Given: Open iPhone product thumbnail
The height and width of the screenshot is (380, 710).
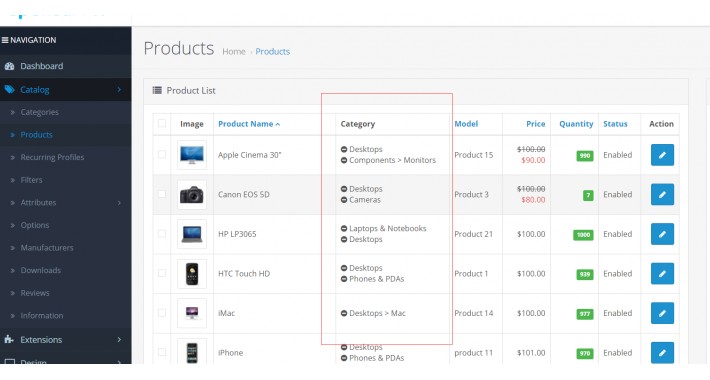Looking at the screenshot, I should tap(192, 352).
